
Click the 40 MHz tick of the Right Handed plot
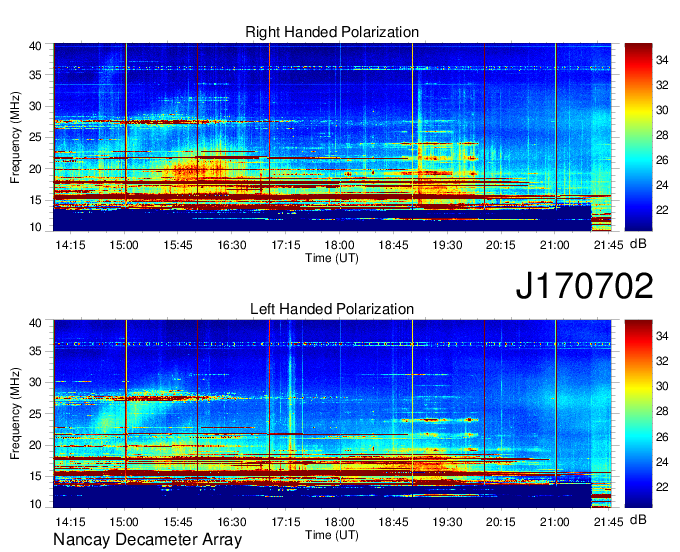click(35, 46)
